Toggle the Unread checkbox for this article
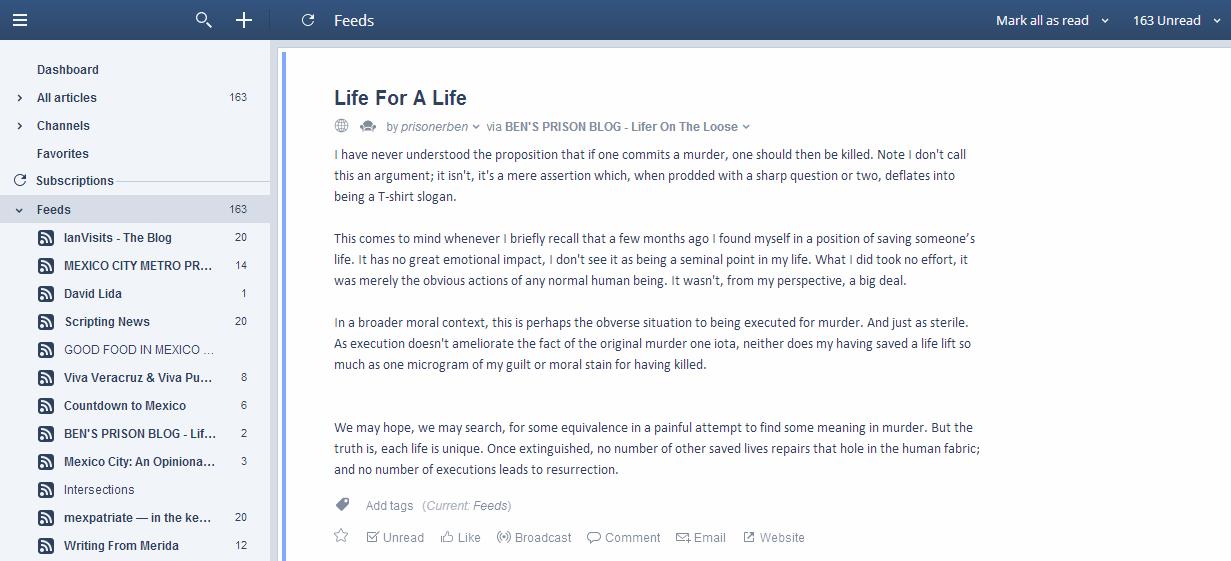This screenshot has width=1231, height=561. 373,537
